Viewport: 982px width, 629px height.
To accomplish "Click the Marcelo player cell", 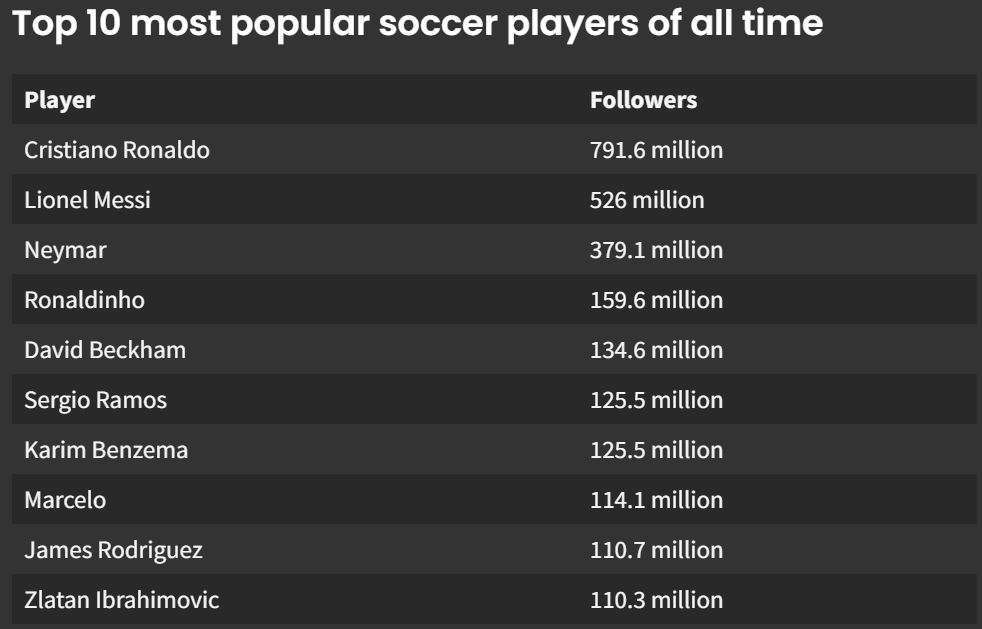I will (x=65, y=500).
